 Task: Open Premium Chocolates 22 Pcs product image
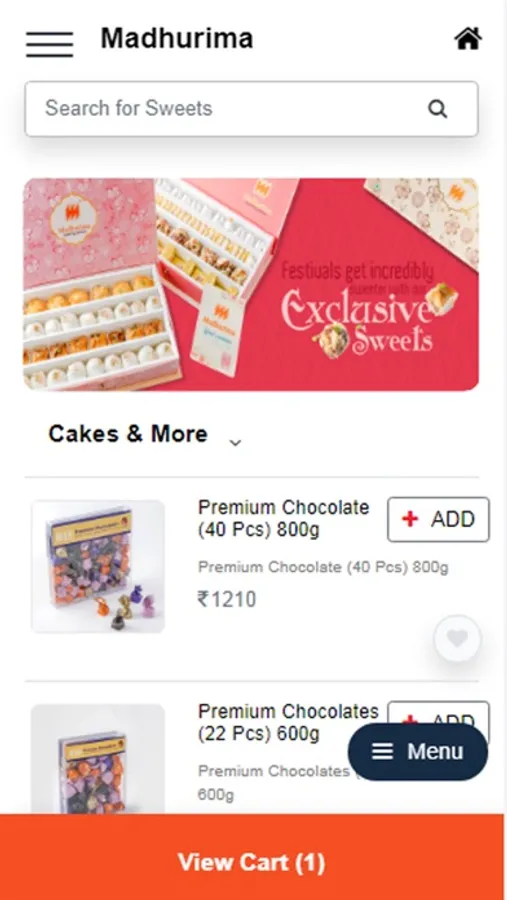point(98,759)
